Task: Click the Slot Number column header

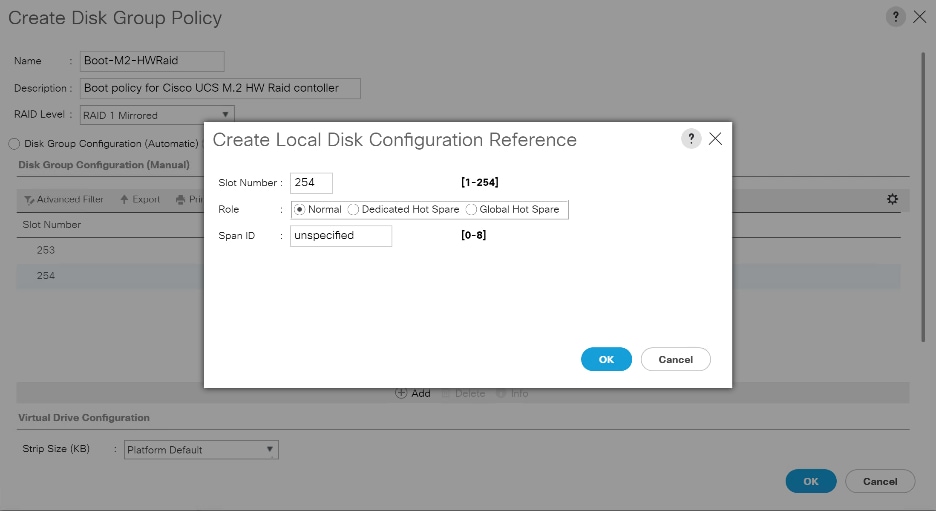Action: click(52, 225)
